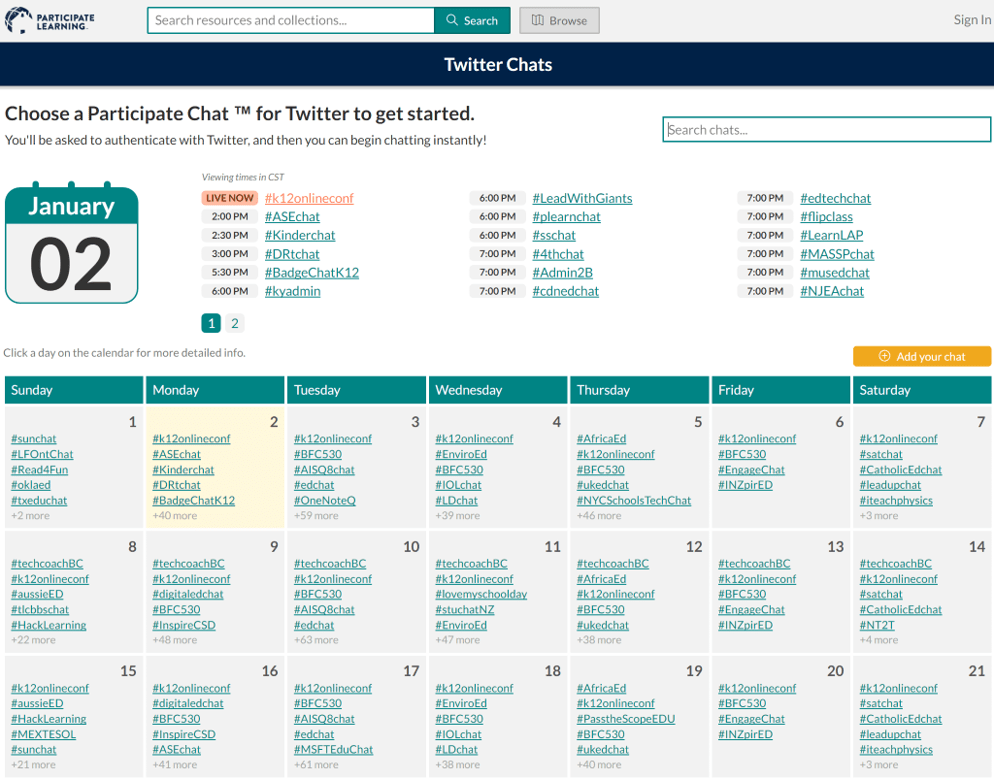Open #CatholicEdchat on Saturday the 21st
994x779 pixels.
coord(900,719)
